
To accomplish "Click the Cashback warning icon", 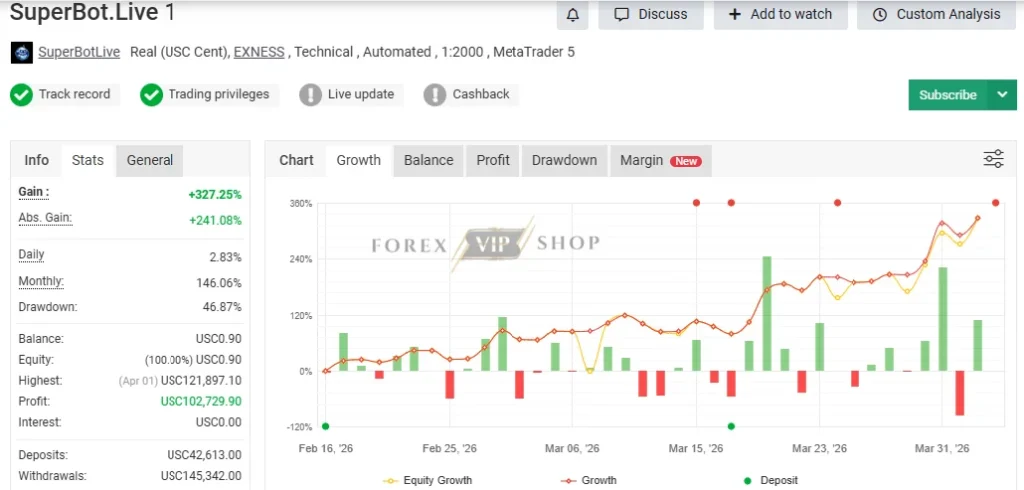I will [x=434, y=95].
